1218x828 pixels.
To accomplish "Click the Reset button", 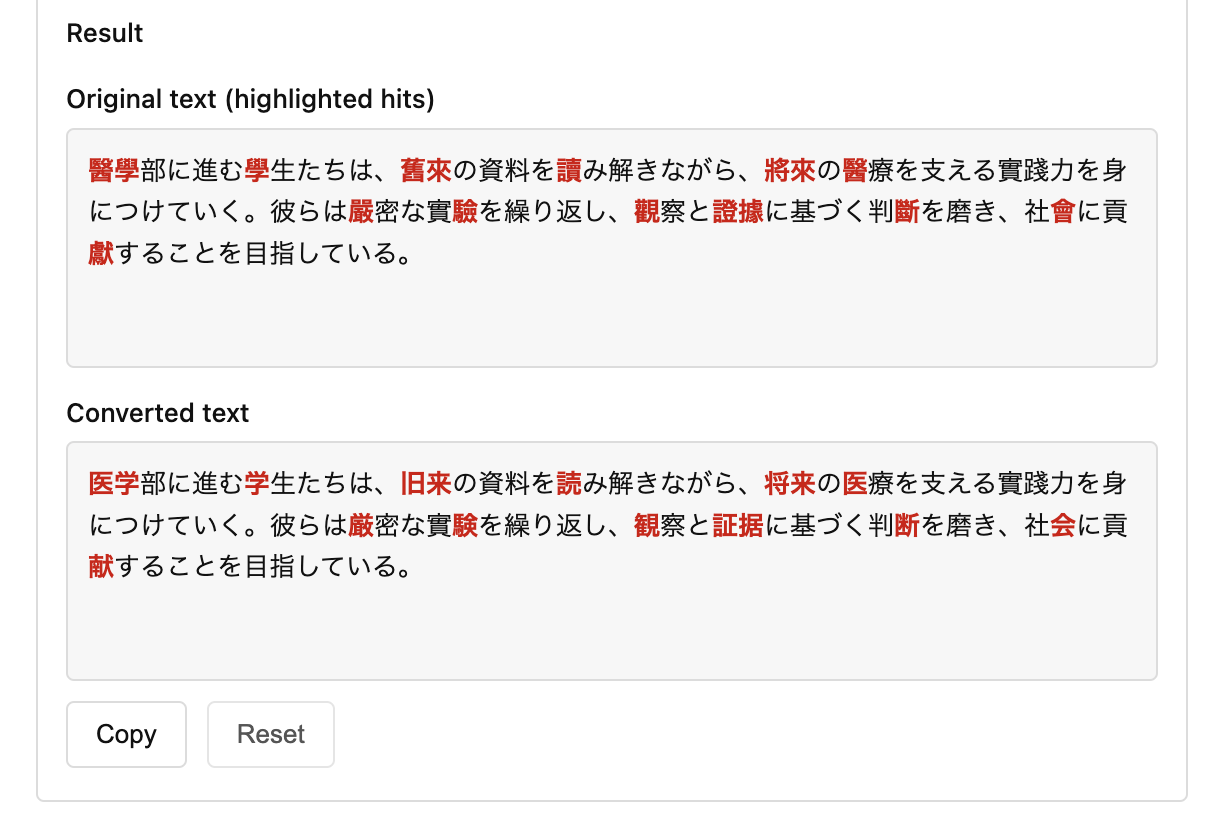I will 270,734.
